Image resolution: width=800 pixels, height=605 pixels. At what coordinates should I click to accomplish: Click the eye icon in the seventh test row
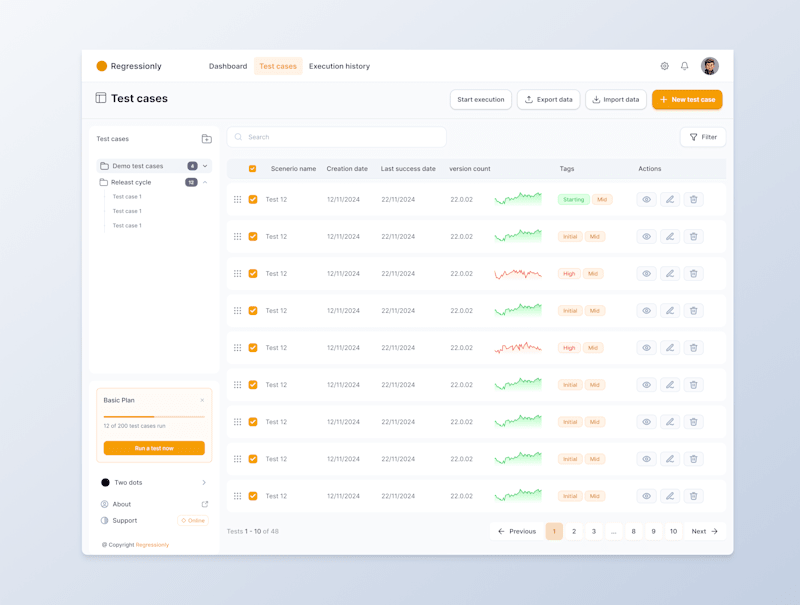tap(646, 422)
